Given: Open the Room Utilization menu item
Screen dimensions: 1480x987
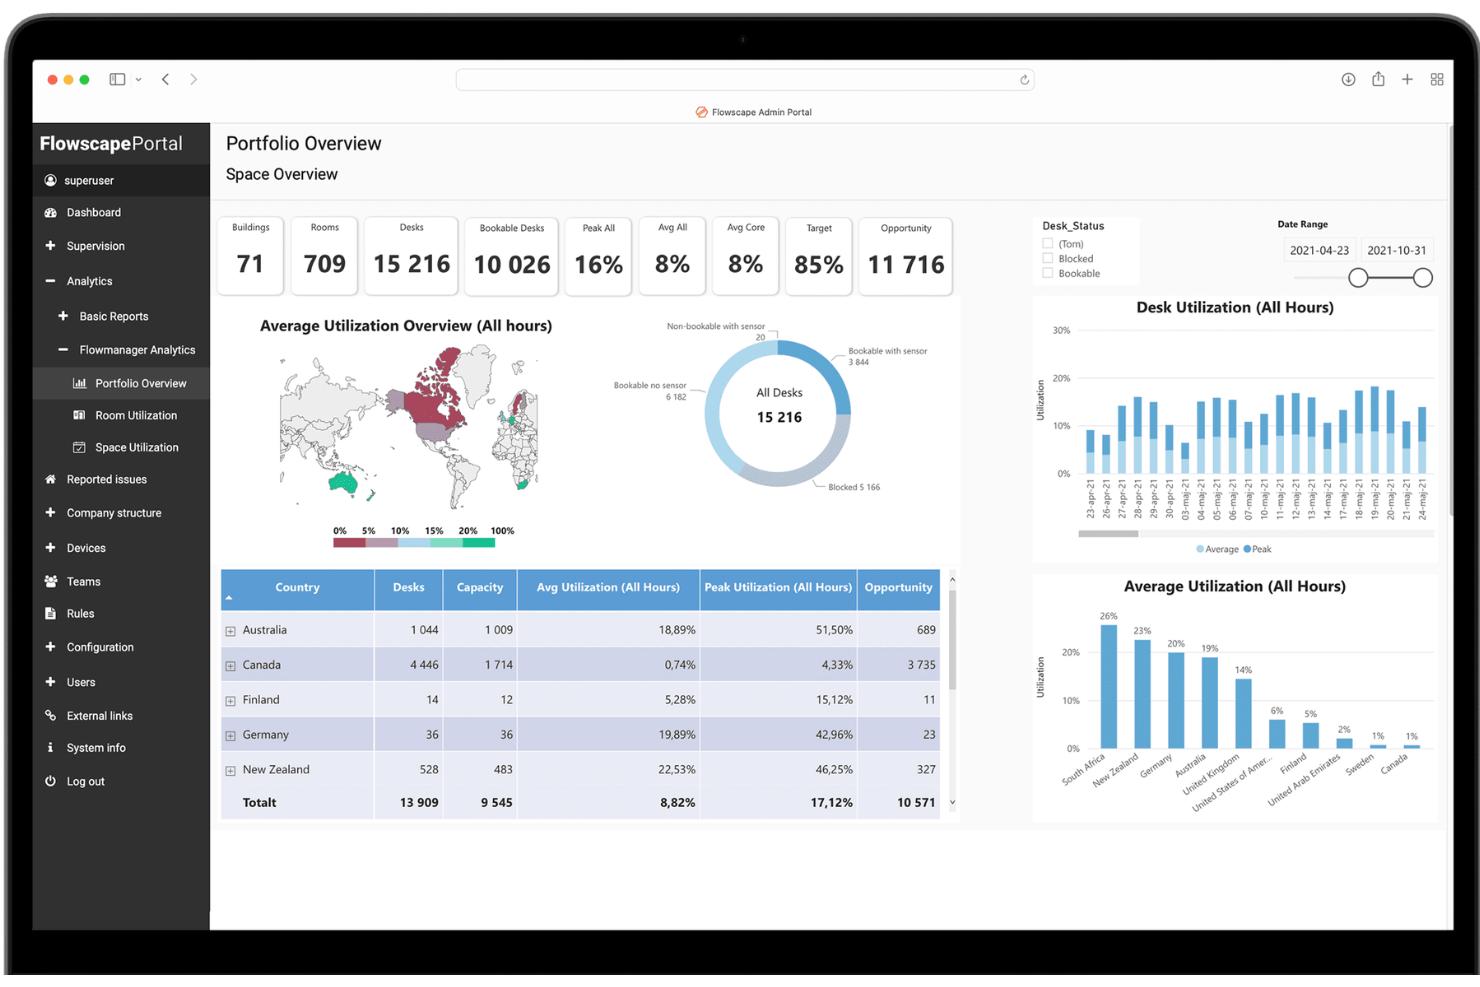Looking at the screenshot, I should tap(121, 415).
